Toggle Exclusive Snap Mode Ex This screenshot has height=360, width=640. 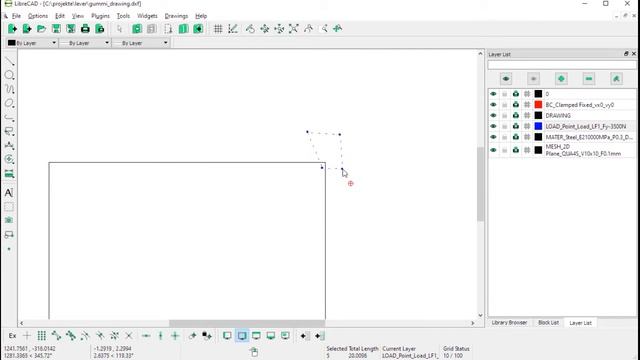coord(12,336)
